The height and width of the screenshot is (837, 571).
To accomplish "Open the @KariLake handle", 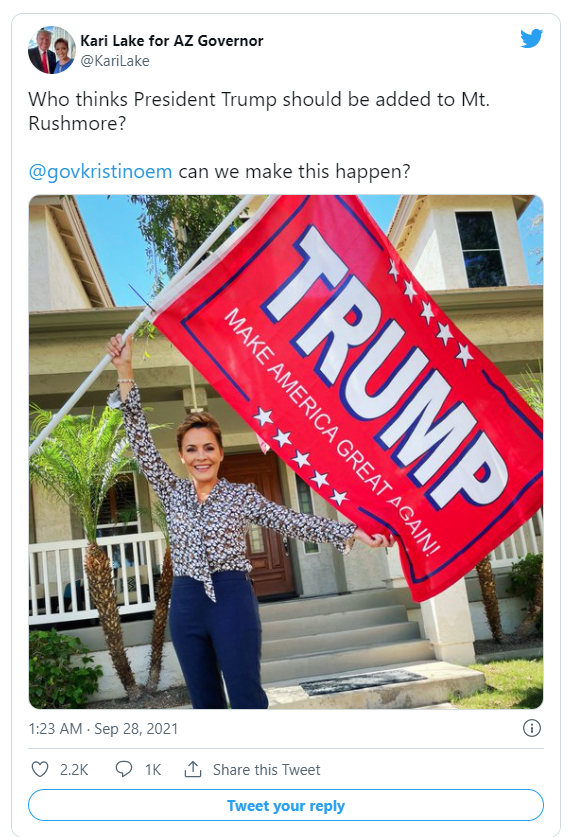I will click(x=115, y=61).
